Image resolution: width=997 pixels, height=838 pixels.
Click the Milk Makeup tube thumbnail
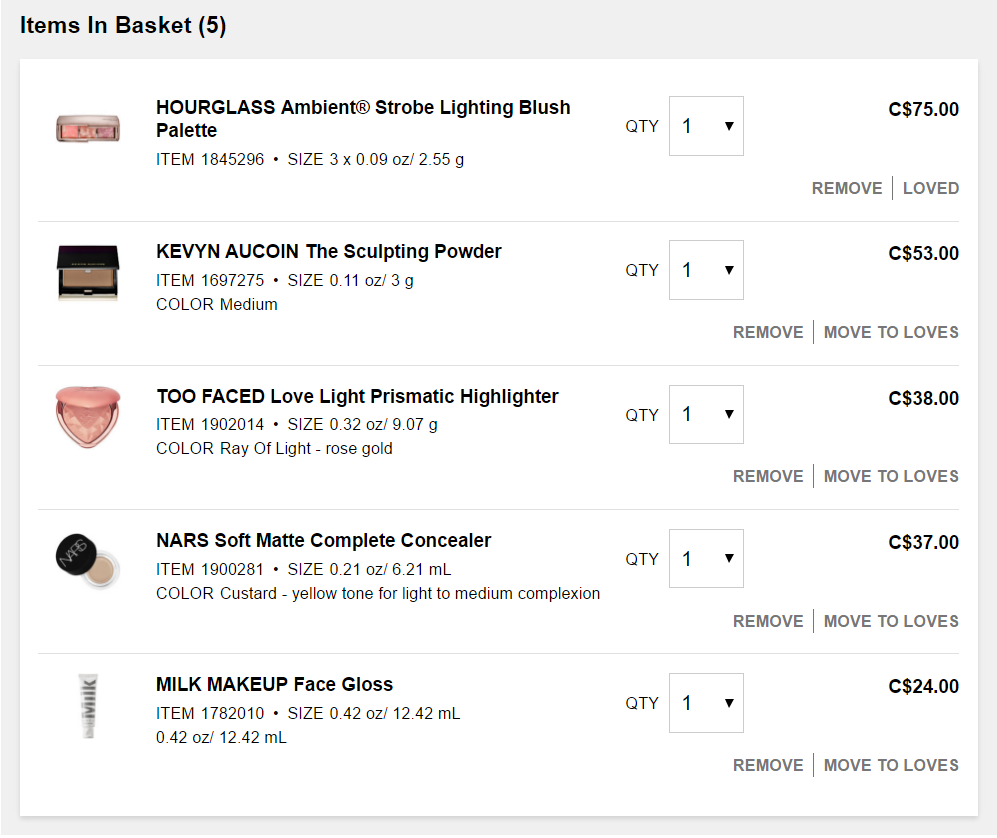pyautogui.click(x=88, y=706)
